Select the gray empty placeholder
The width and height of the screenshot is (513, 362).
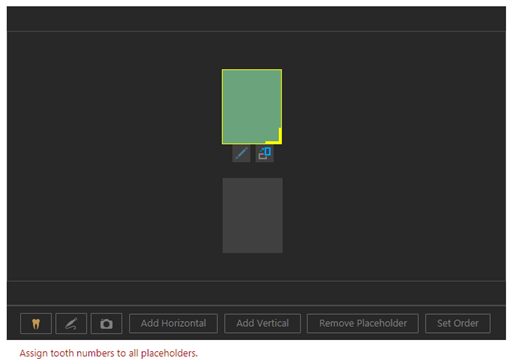(x=253, y=215)
